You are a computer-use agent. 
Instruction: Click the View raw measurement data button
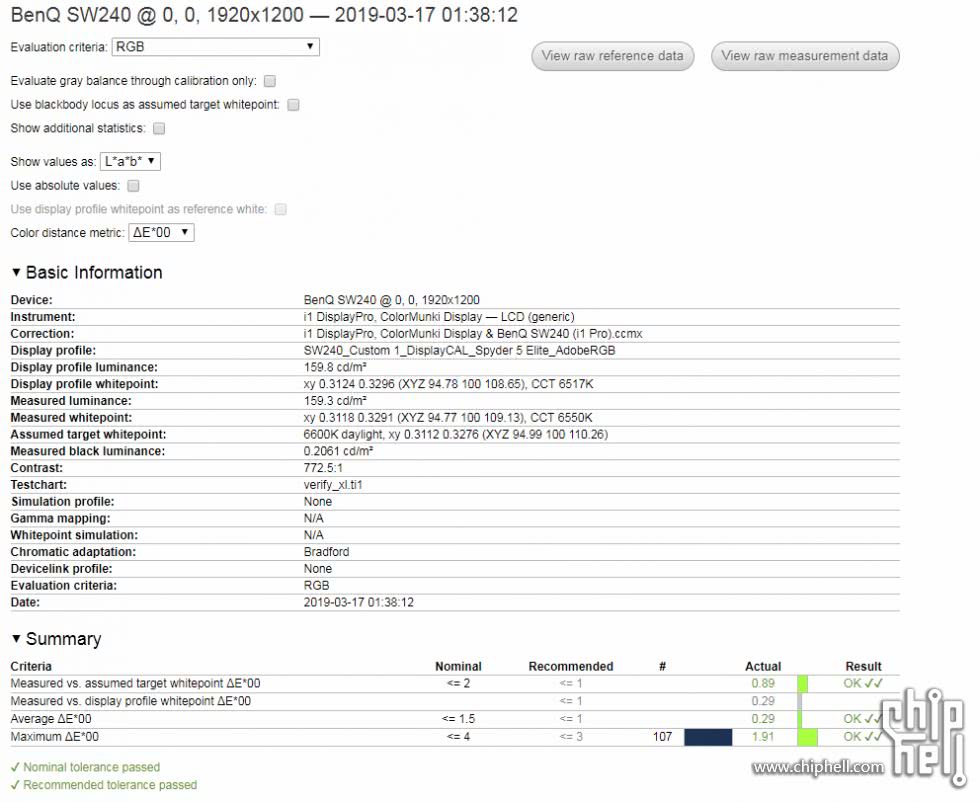coord(805,56)
